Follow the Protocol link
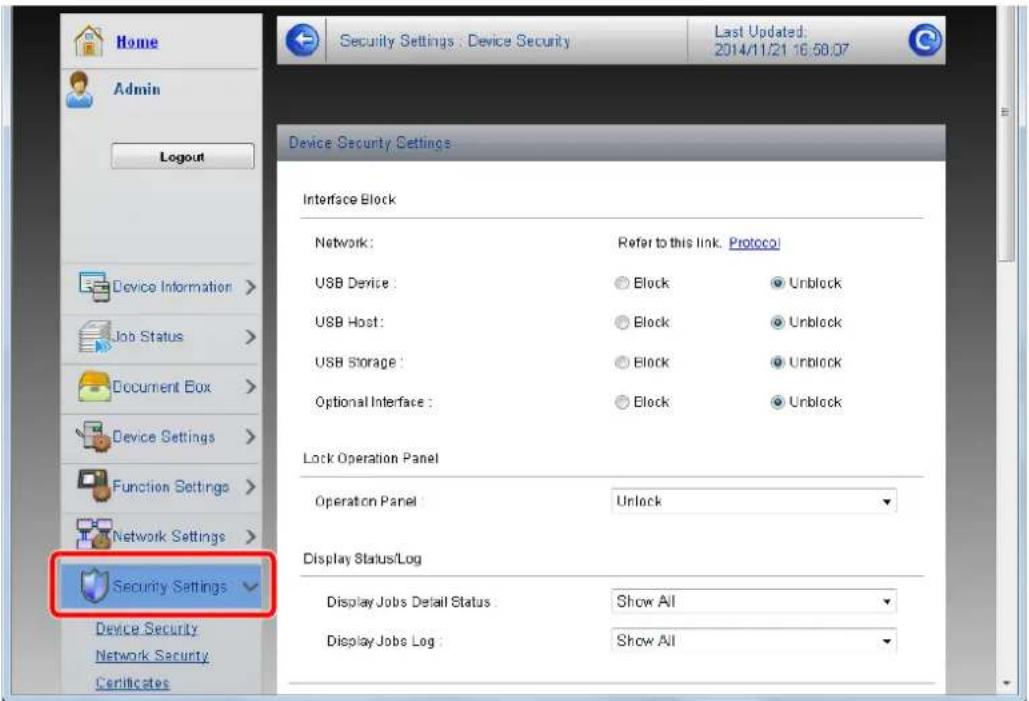1029x701 pixels. tap(754, 243)
